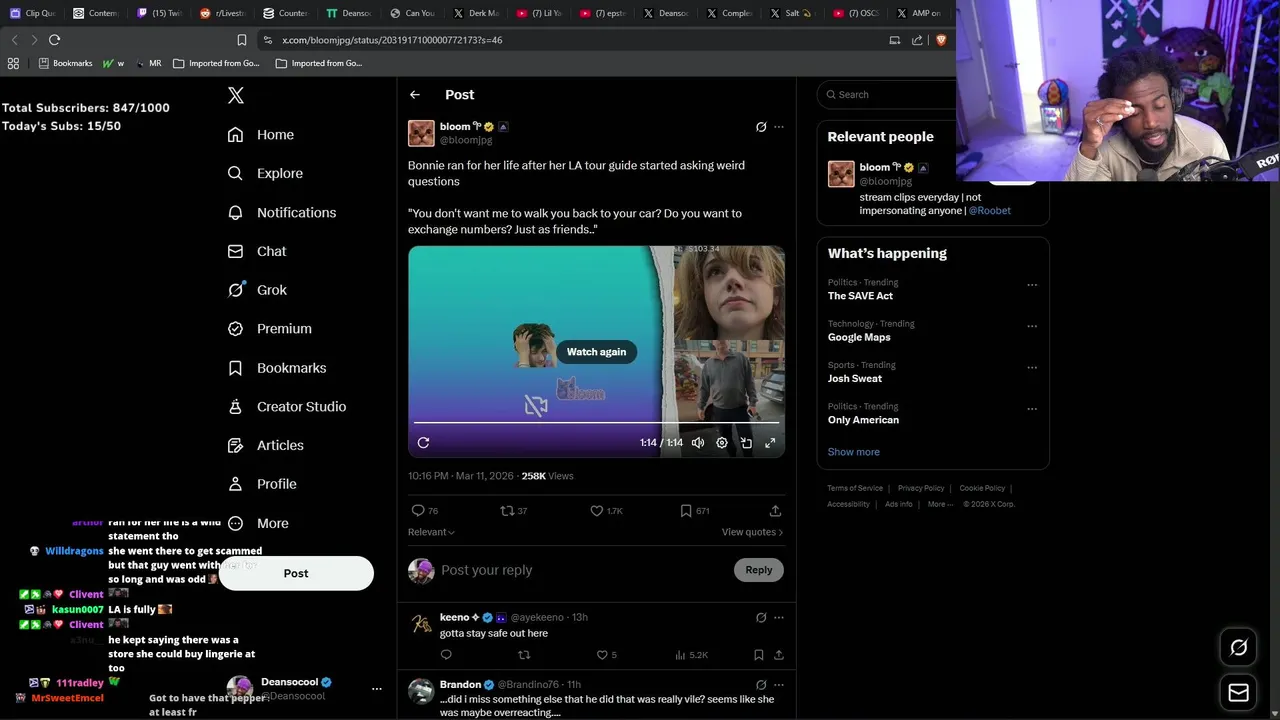Open Chat in X sidebar
The height and width of the screenshot is (720, 1280).
tap(257, 251)
